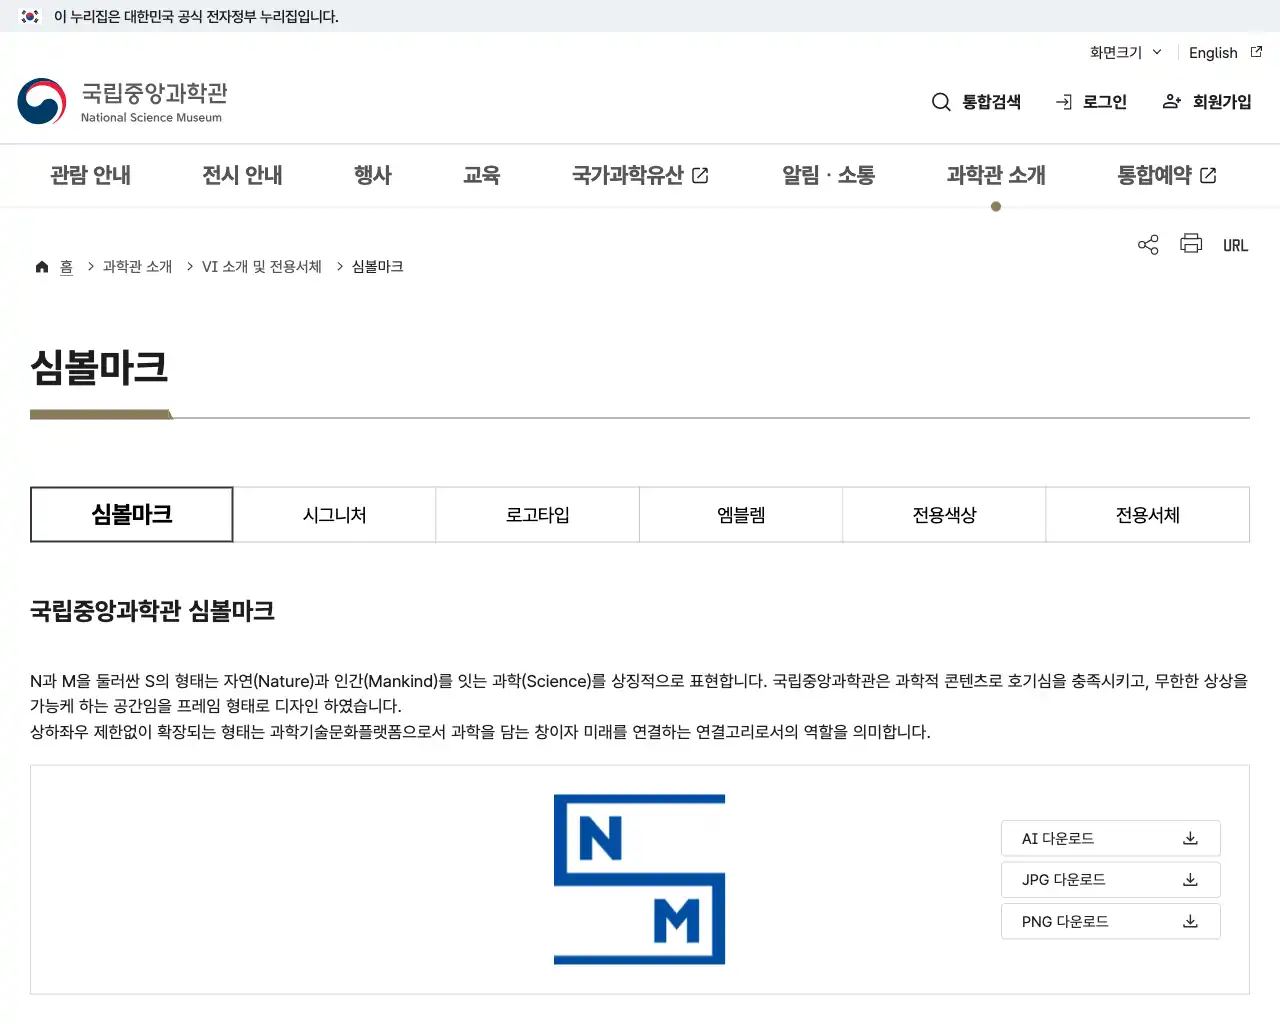The height and width of the screenshot is (1024, 1280).
Task: Click the blue NSM symbol mark image
Action: (x=639, y=879)
